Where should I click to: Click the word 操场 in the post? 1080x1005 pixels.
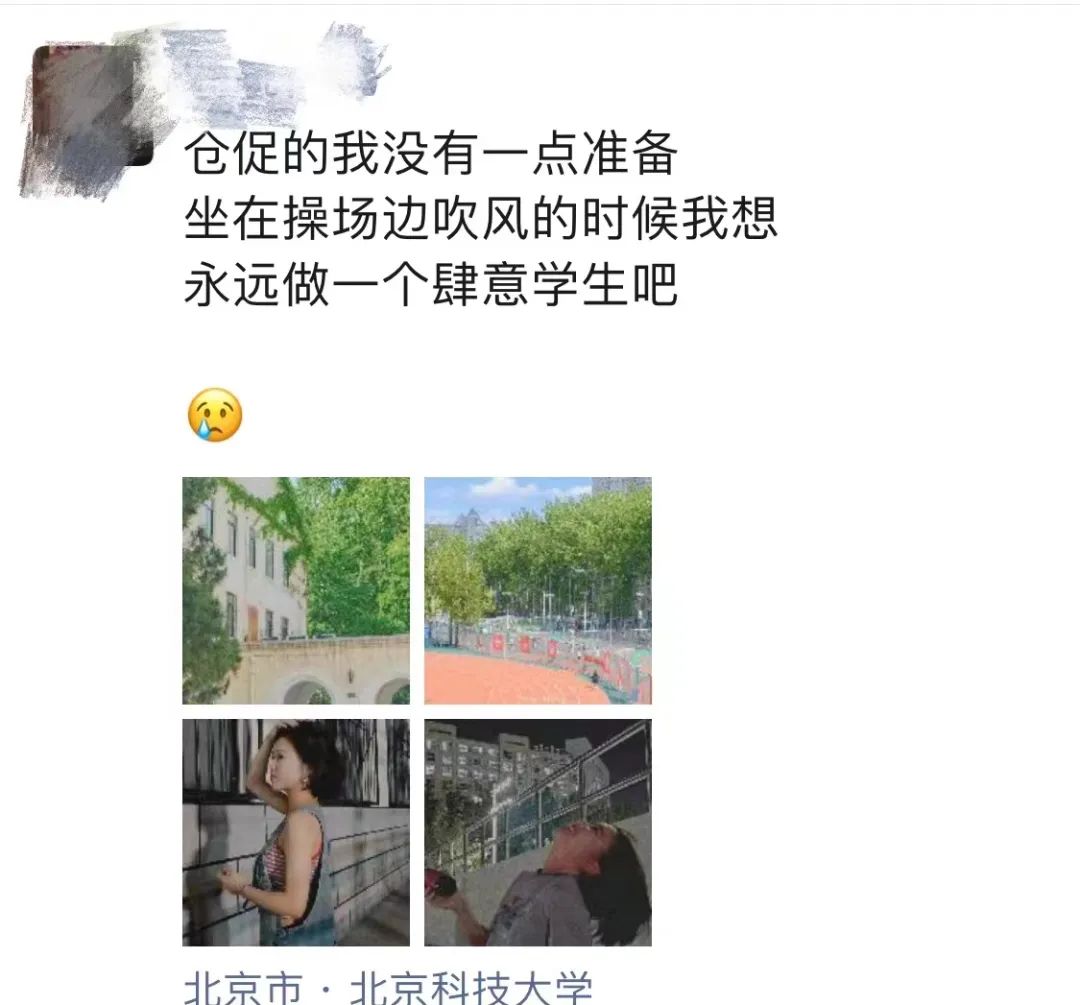click(x=332, y=219)
